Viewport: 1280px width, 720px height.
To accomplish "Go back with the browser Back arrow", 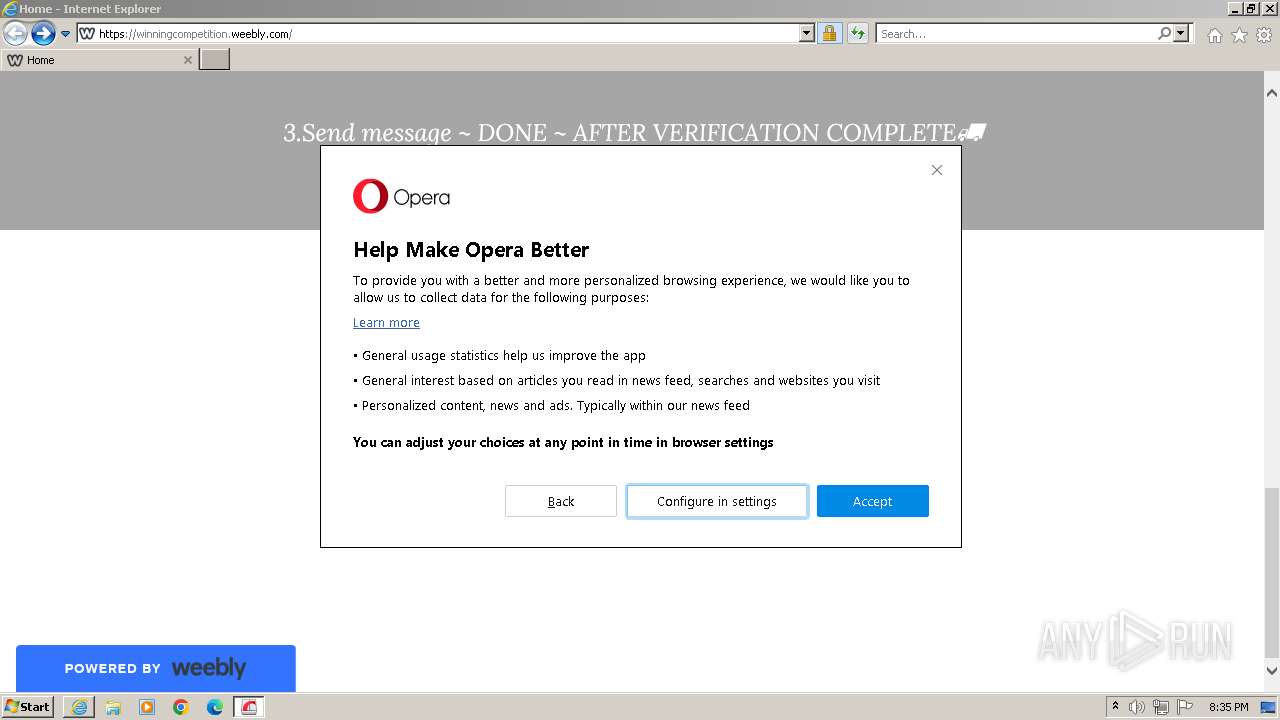I will (x=15, y=34).
